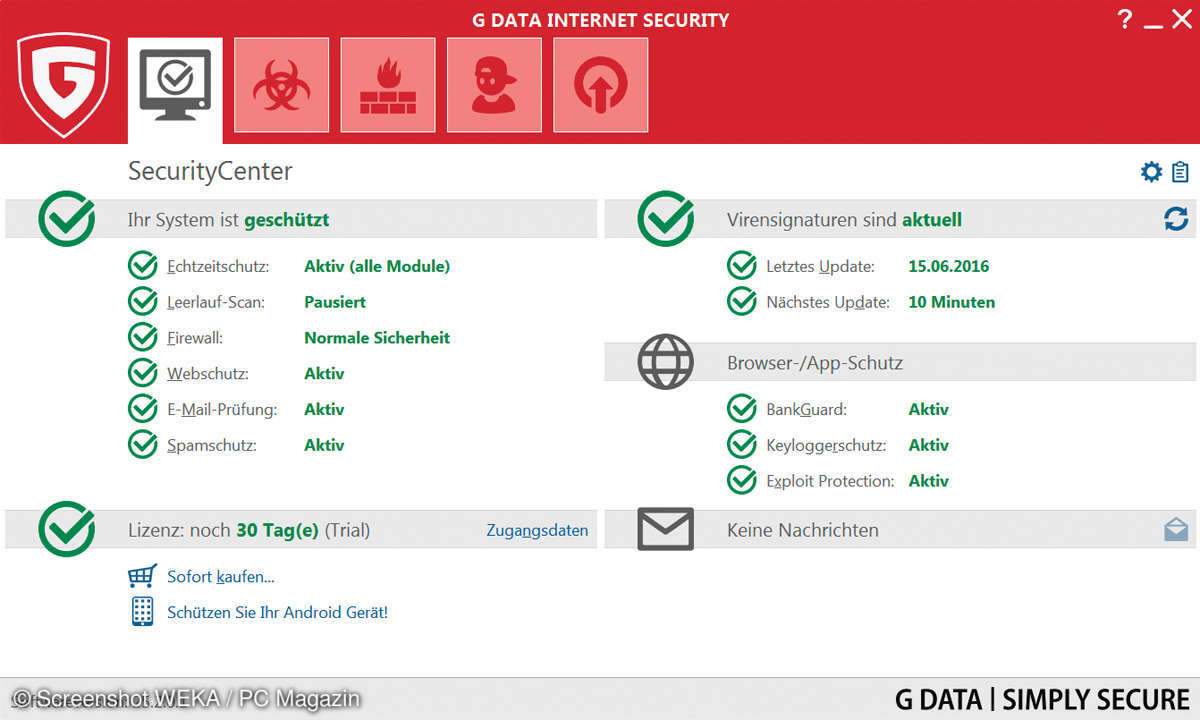Open protocols clipboard icon
The width and height of the screenshot is (1200, 720).
pyautogui.click(x=1180, y=172)
